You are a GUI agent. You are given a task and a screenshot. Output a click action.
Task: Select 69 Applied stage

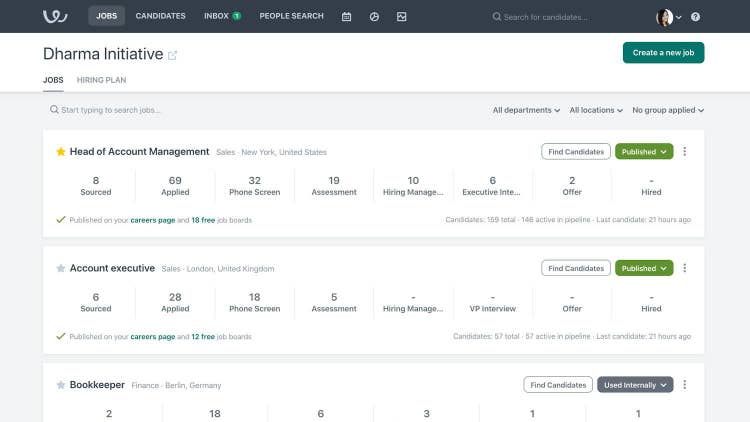175,186
